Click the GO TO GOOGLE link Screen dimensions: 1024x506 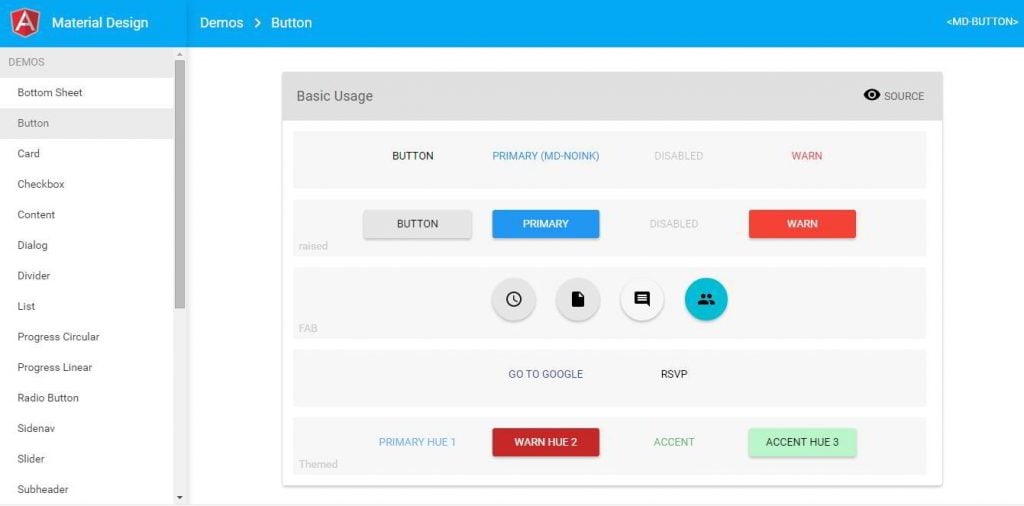(x=545, y=374)
